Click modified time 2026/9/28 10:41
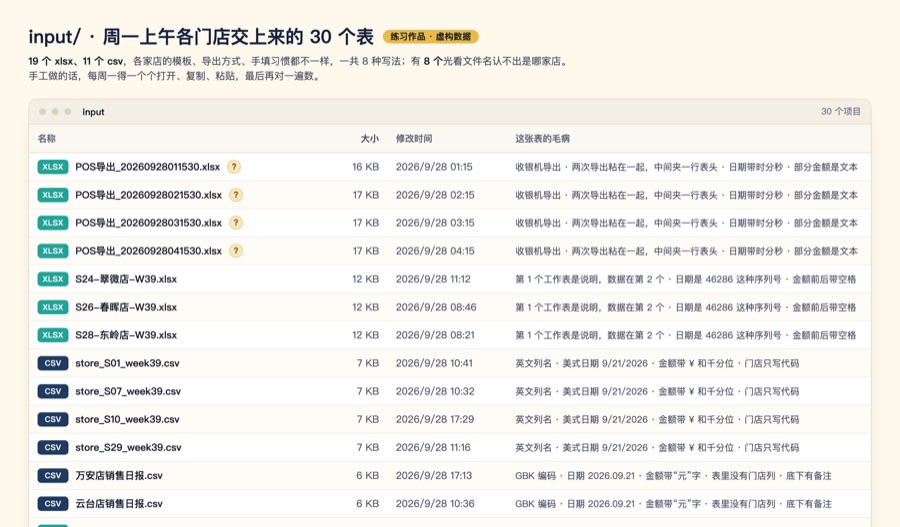Image resolution: width=900 pixels, height=527 pixels. (x=434, y=363)
